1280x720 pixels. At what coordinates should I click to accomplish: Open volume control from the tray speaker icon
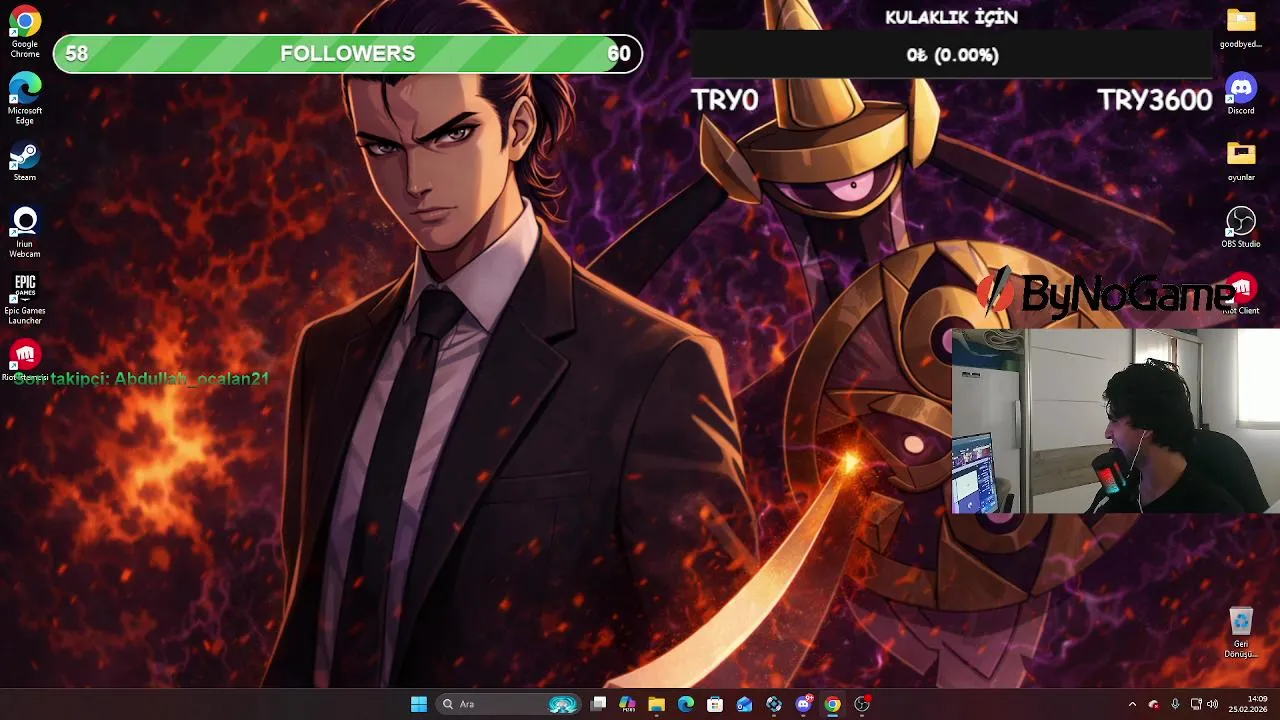click(x=1212, y=704)
